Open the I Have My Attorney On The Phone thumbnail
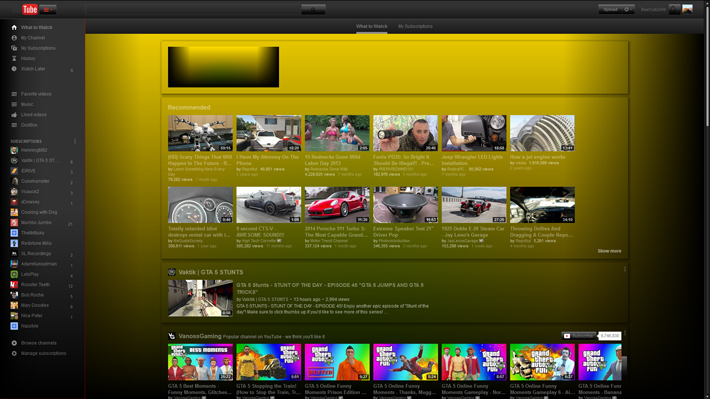Image resolution: width=710 pixels, height=399 pixels. pos(269,133)
